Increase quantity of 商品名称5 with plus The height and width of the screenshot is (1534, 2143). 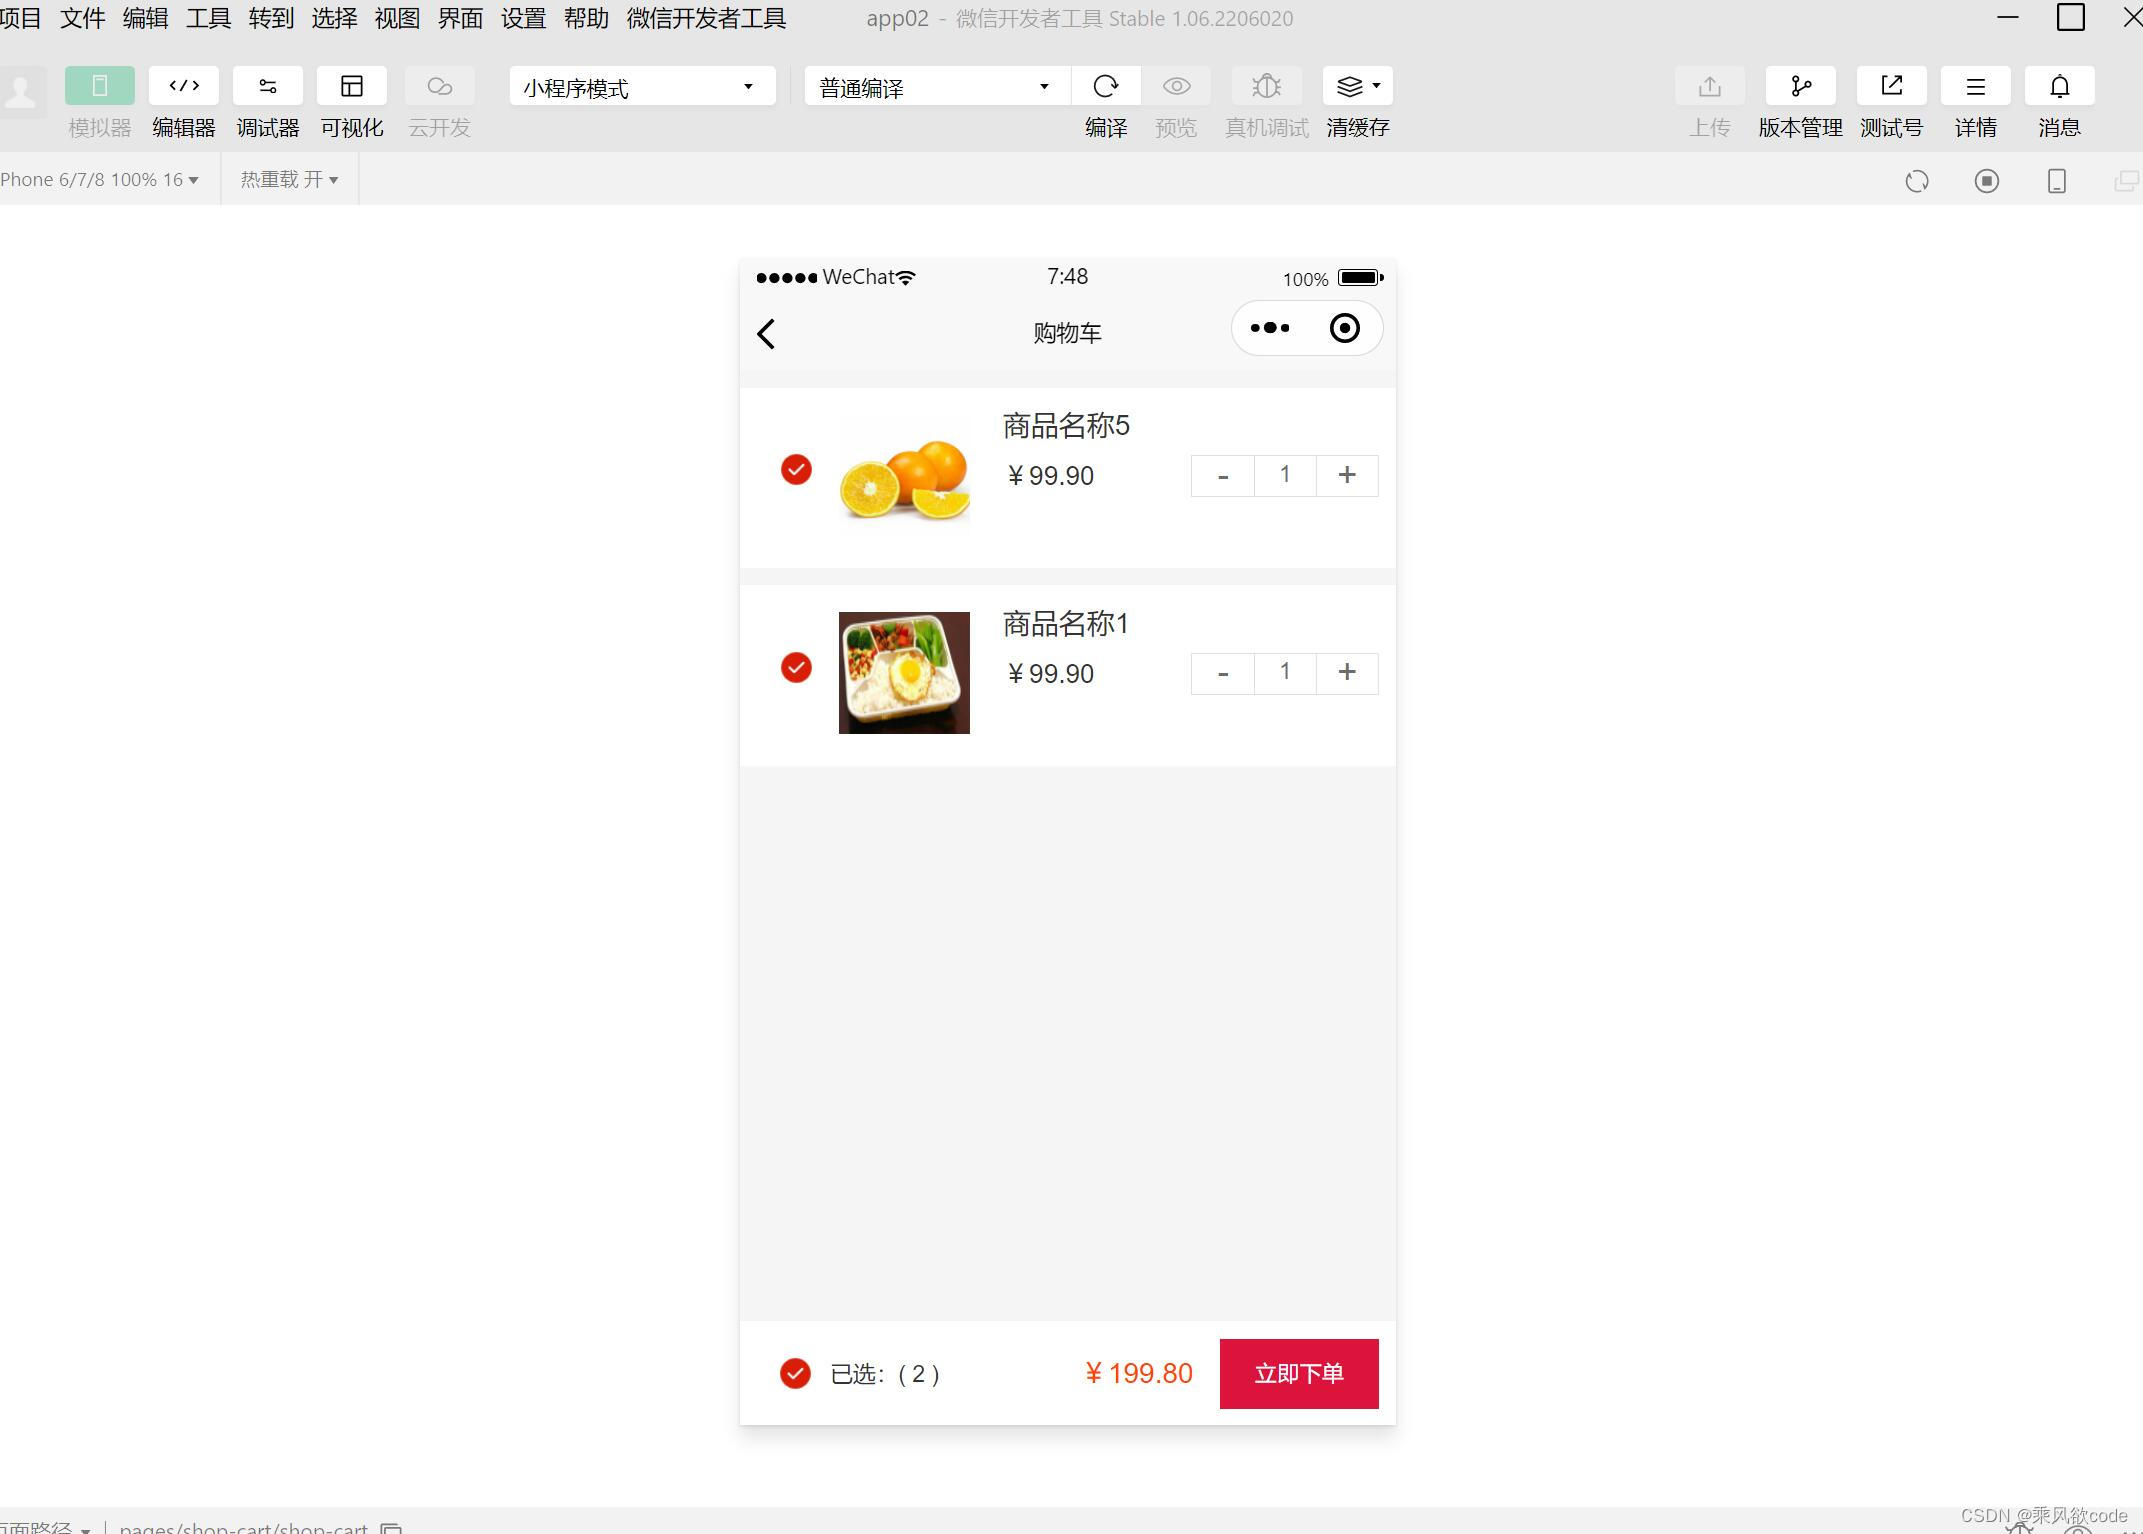pyautogui.click(x=1347, y=475)
